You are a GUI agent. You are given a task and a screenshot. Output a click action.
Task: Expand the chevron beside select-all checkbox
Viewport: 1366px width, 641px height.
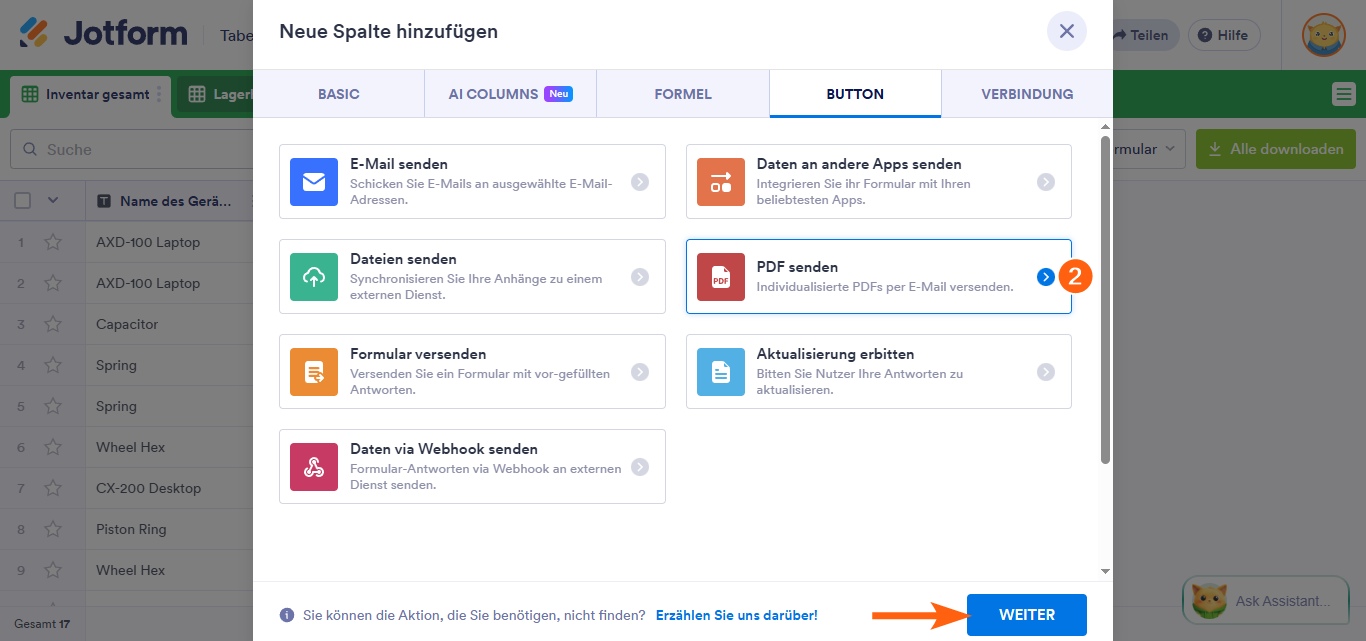point(53,201)
